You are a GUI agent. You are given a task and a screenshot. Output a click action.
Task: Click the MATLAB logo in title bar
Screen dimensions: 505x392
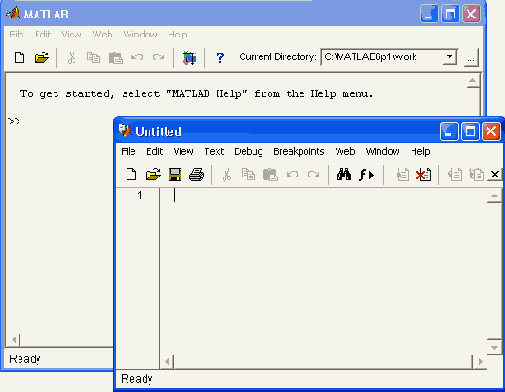13,13
